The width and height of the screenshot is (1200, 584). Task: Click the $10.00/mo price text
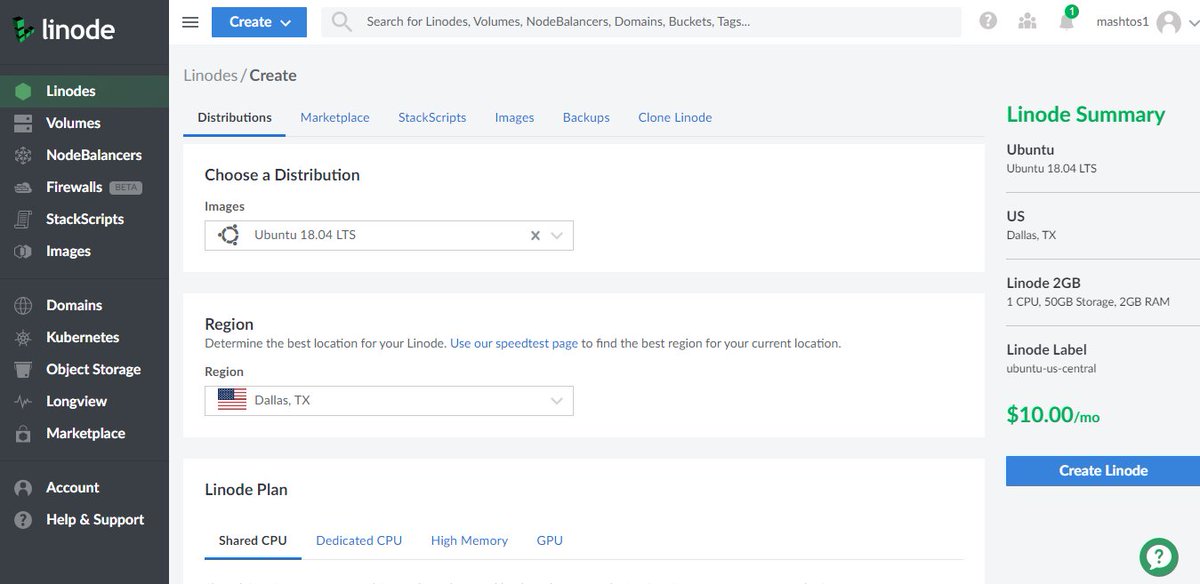tap(1053, 414)
